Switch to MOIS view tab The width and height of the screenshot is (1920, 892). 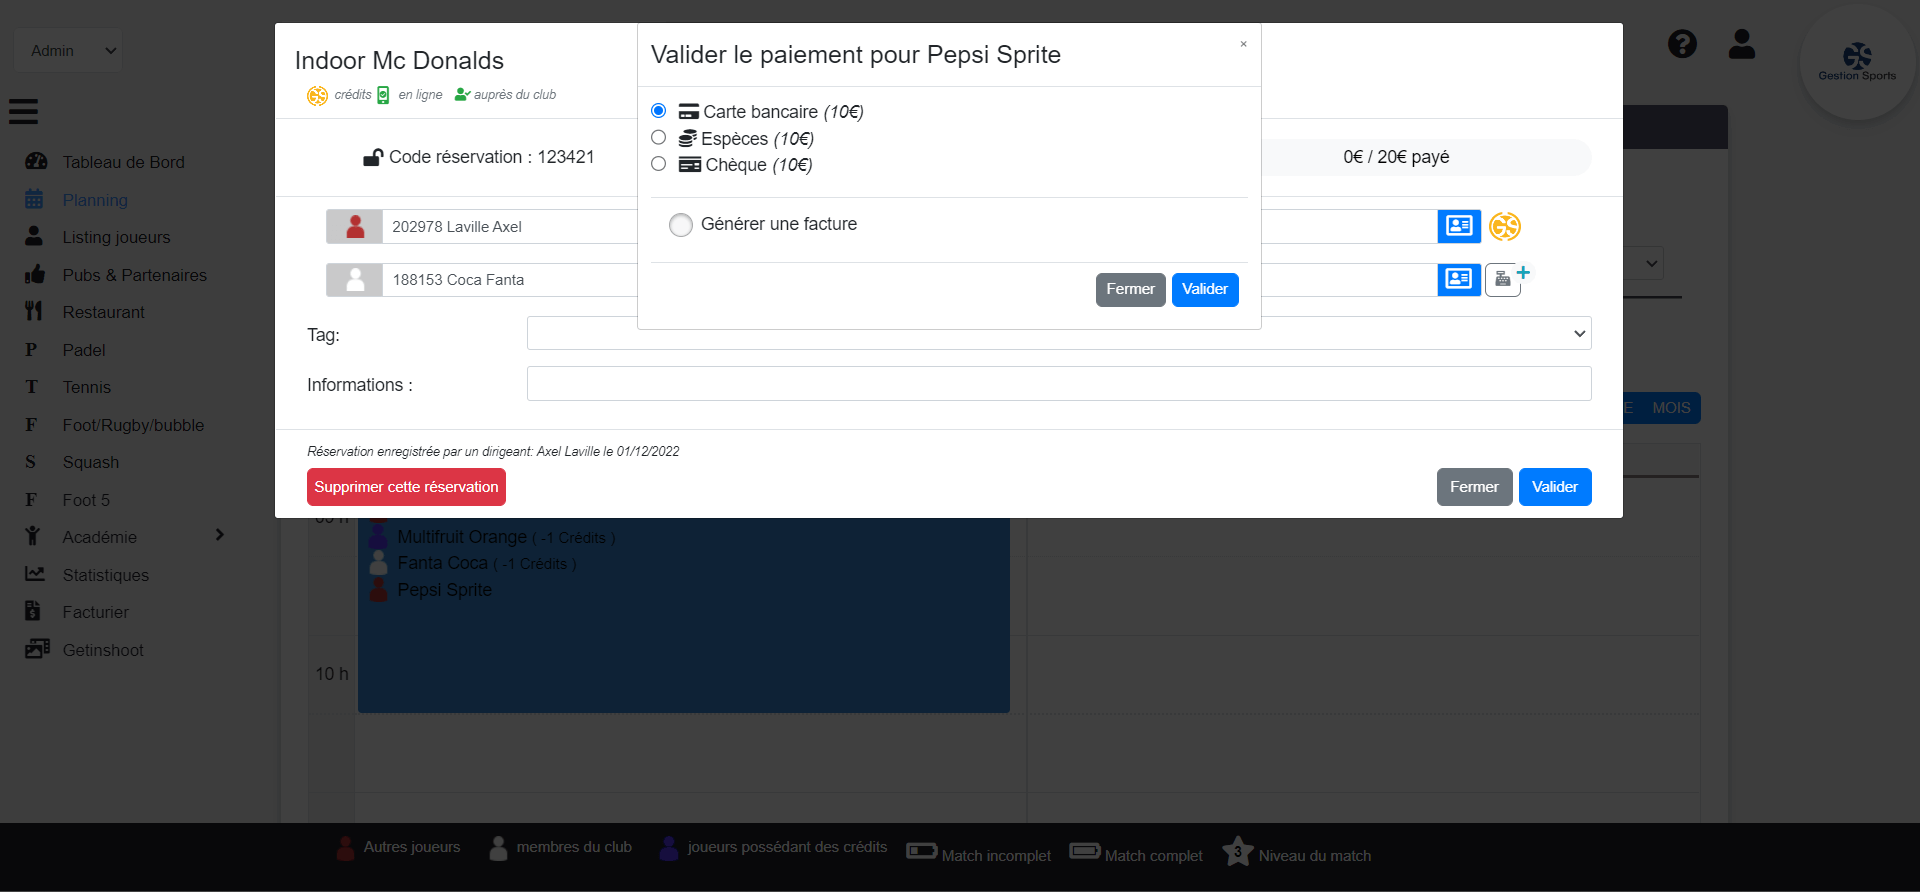pos(1671,408)
